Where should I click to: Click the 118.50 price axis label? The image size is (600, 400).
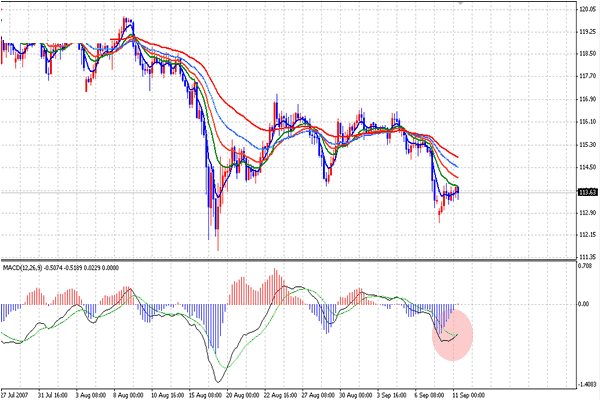coord(588,54)
